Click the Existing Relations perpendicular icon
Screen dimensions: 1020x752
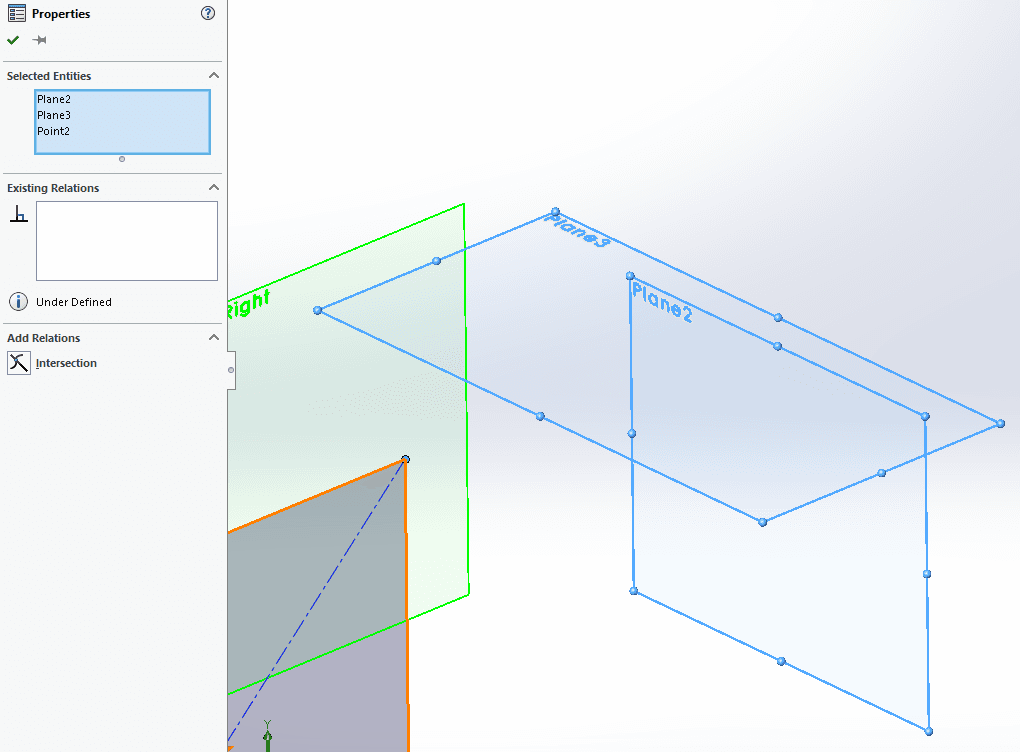pos(18,214)
